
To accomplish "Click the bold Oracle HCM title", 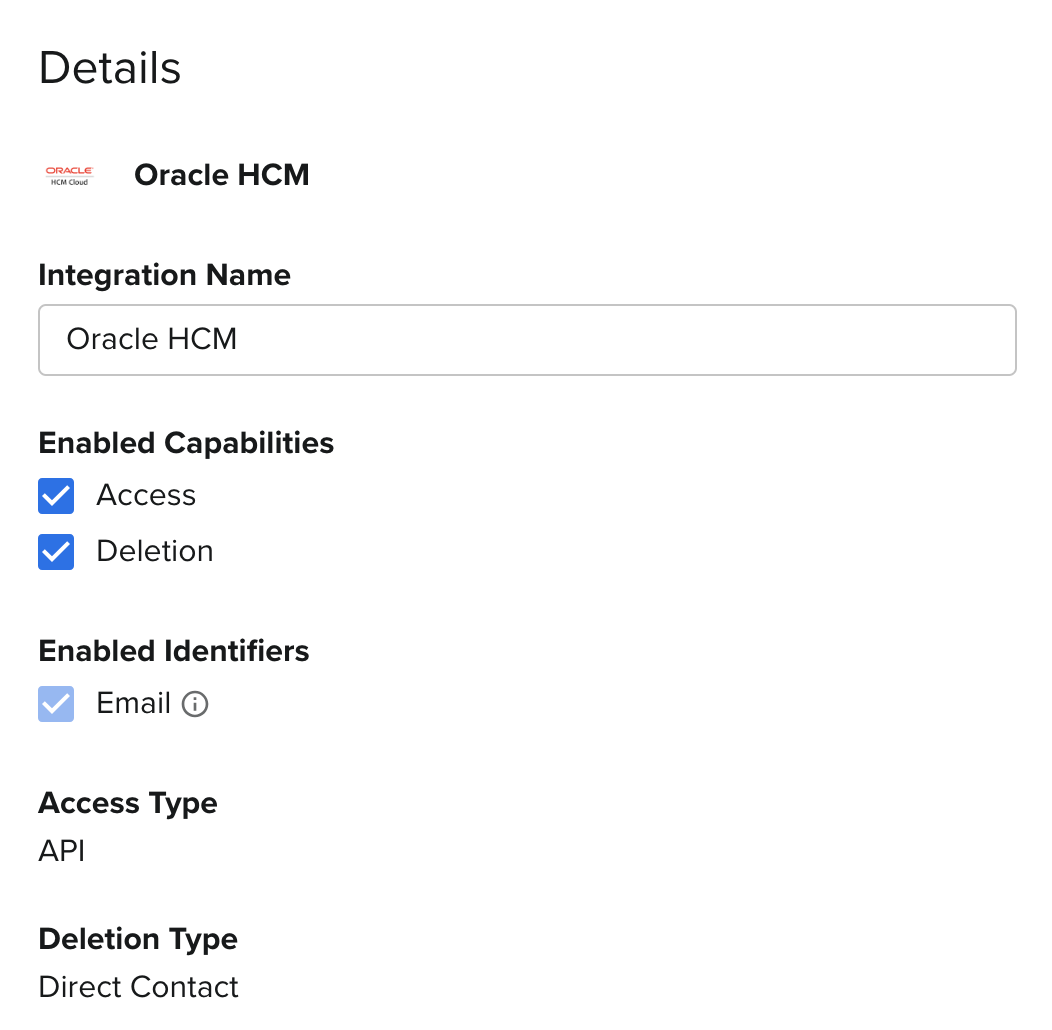I will click(222, 175).
